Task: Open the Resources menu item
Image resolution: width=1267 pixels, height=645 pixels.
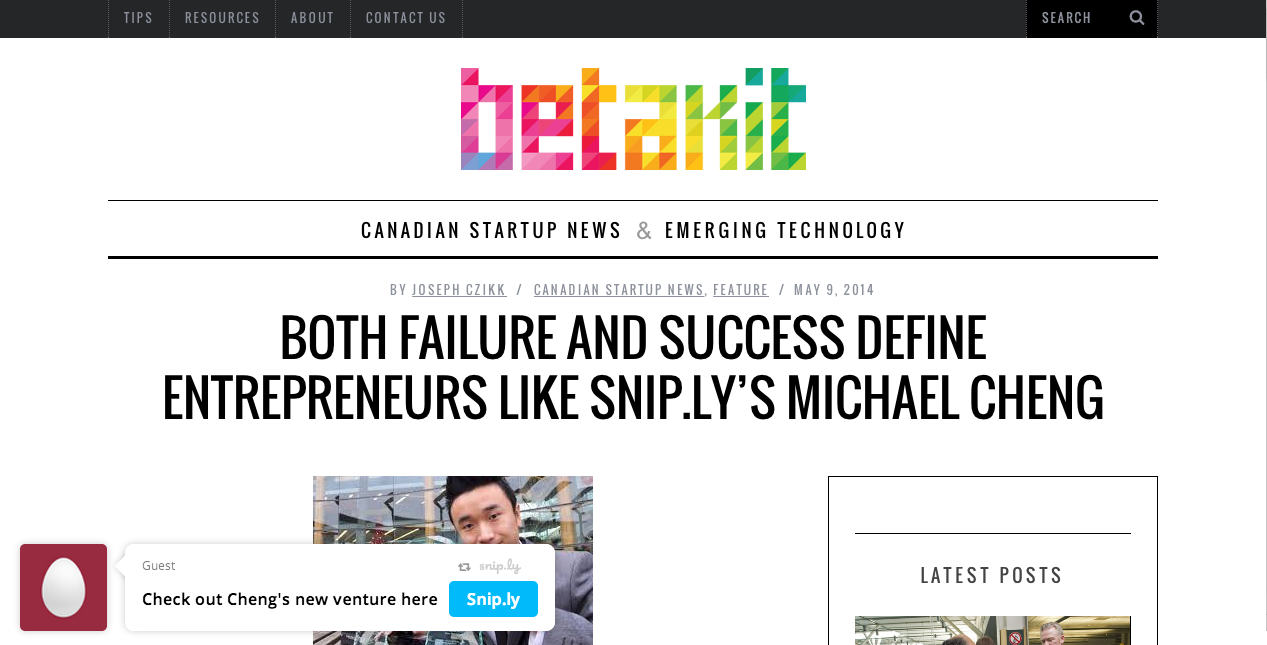Action: click(x=222, y=18)
